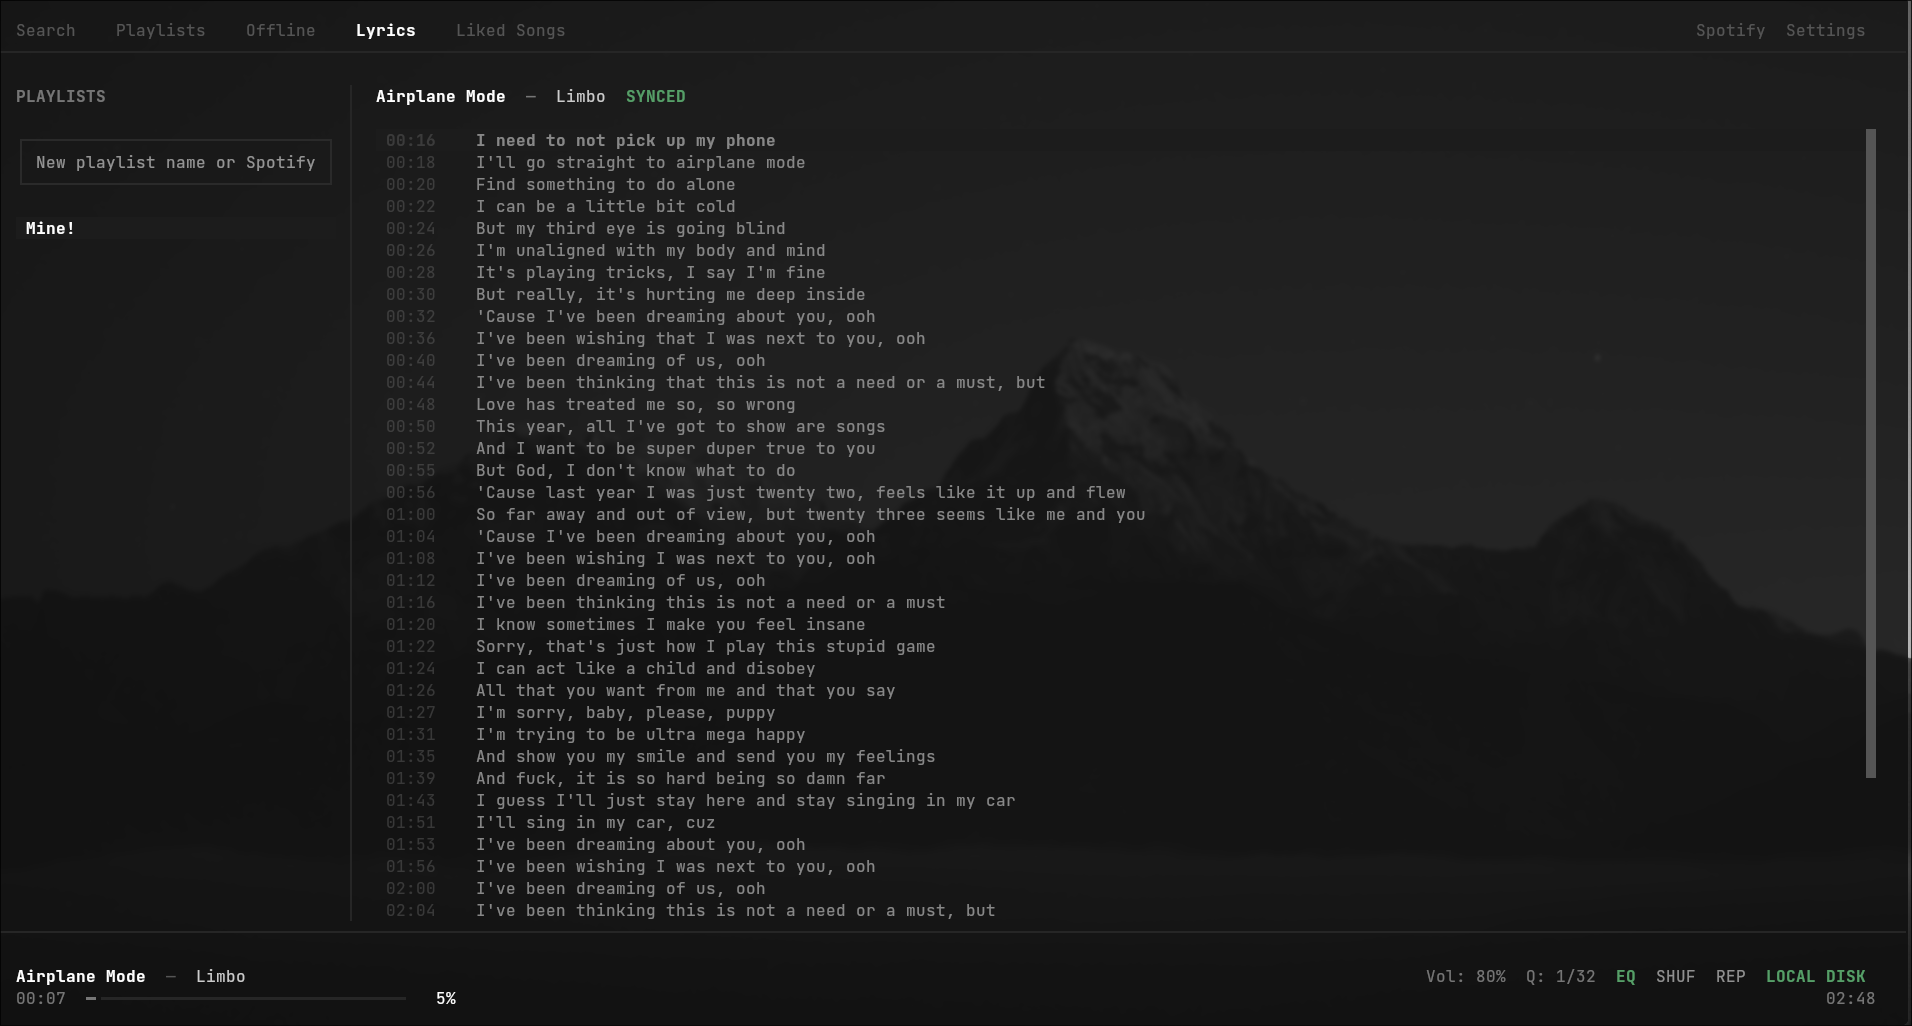
Task: Click the 02:48 total duration label
Action: [x=1850, y=999]
